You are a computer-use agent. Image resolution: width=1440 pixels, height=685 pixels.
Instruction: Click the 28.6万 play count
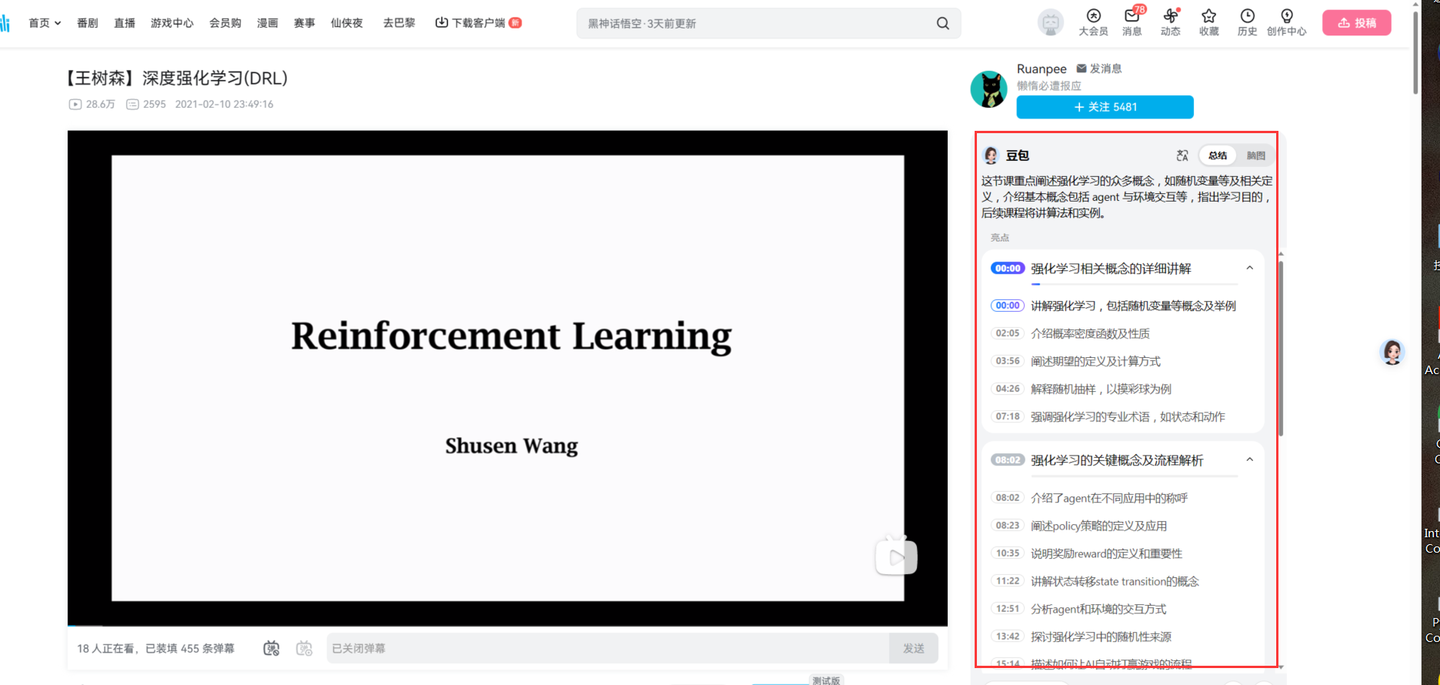pos(92,104)
